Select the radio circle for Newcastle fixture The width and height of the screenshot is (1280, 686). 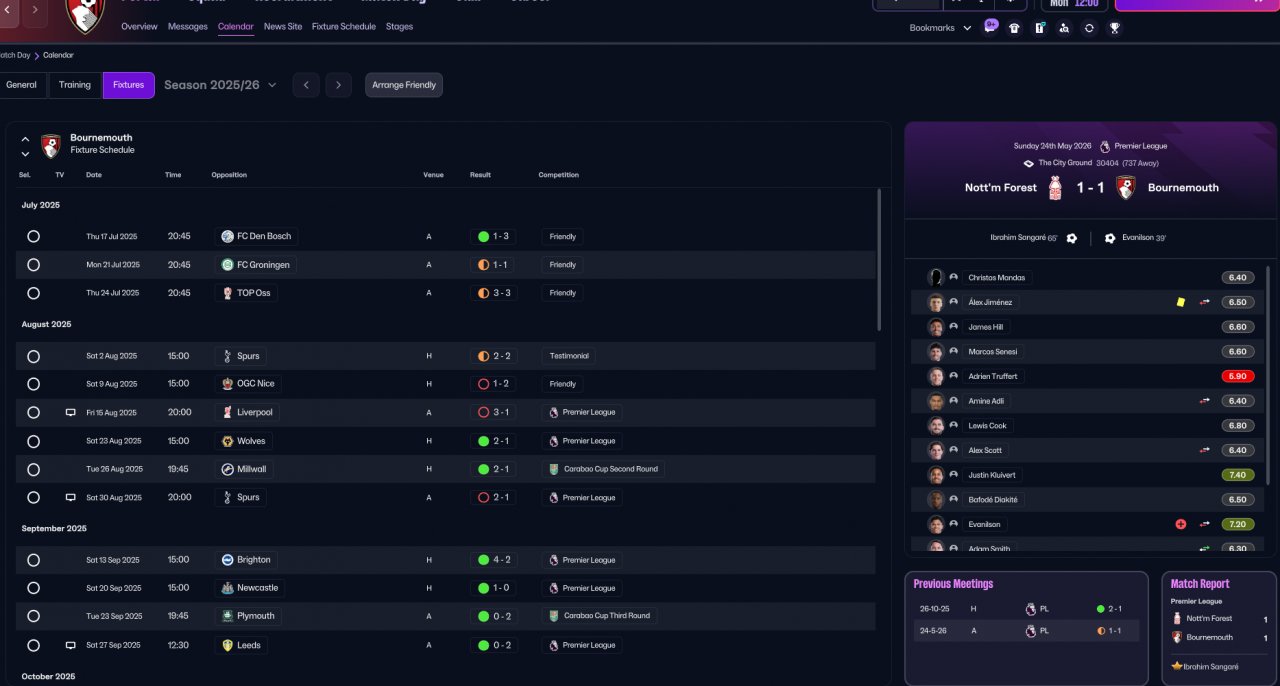(33, 588)
